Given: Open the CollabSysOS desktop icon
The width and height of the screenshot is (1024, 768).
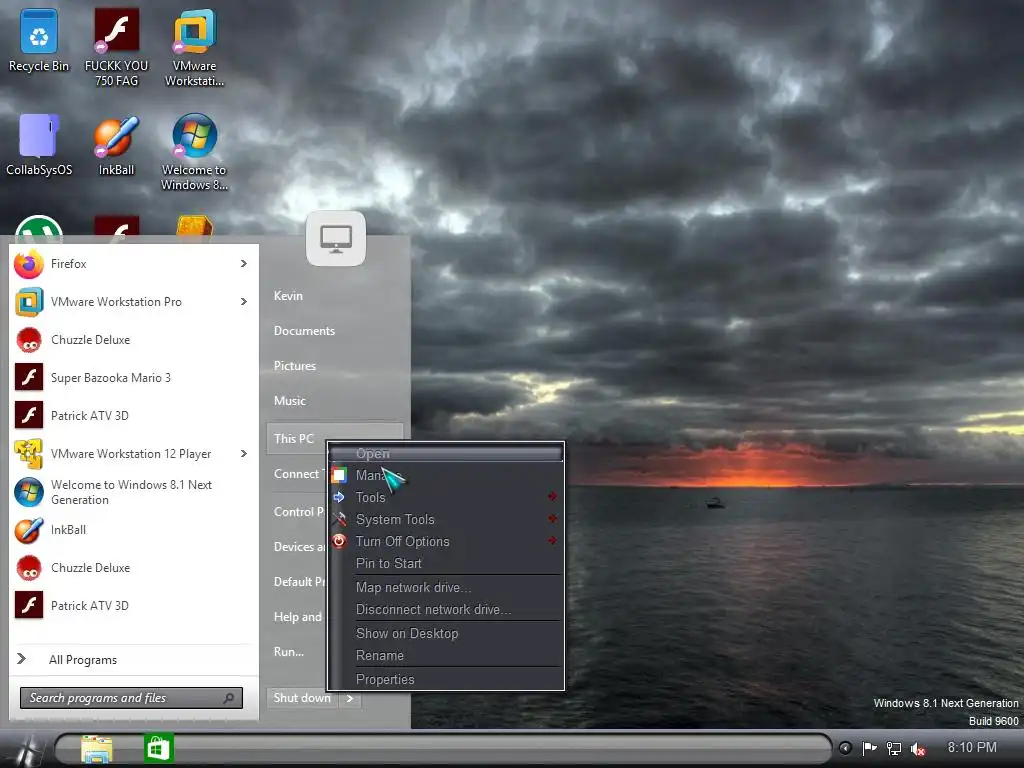Looking at the screenshot, I should coord(39,145).
